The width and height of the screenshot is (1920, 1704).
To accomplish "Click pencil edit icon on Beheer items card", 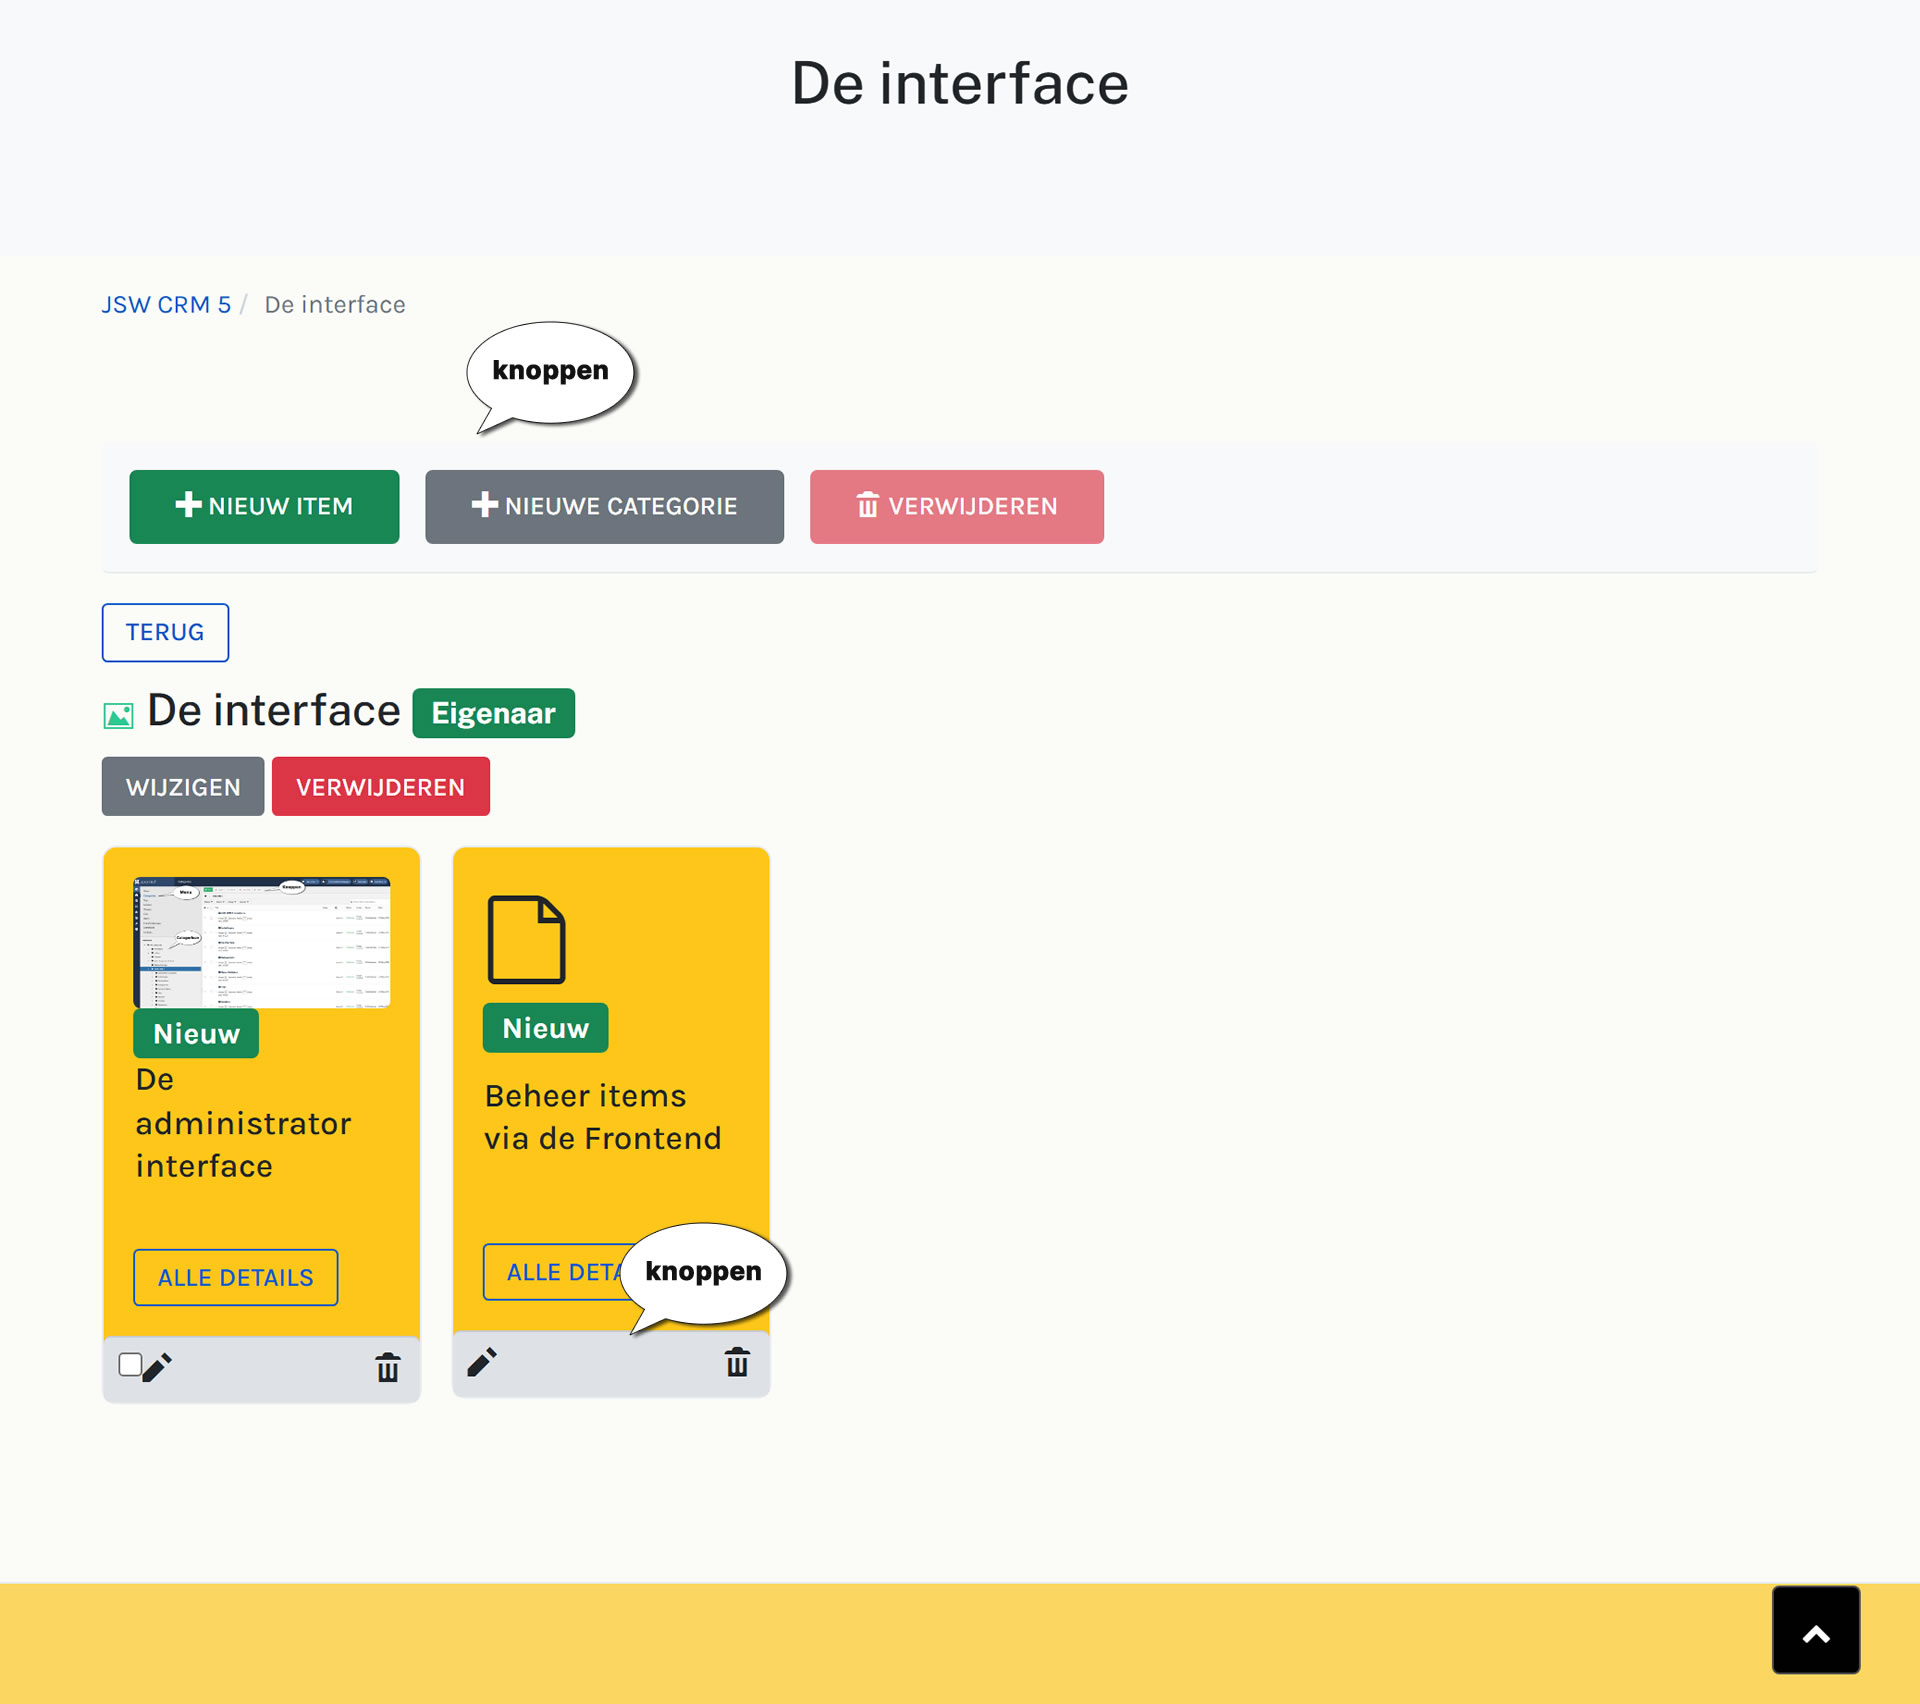I will point(482,1362).
